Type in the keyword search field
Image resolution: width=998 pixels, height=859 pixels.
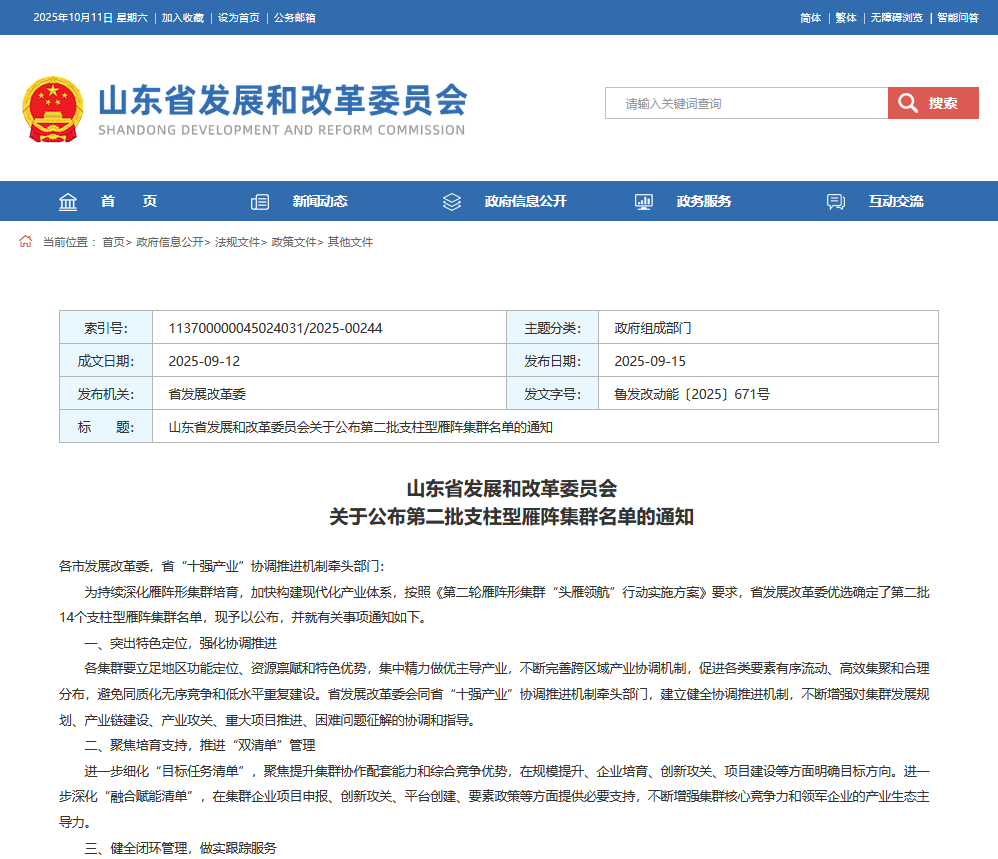745,103
